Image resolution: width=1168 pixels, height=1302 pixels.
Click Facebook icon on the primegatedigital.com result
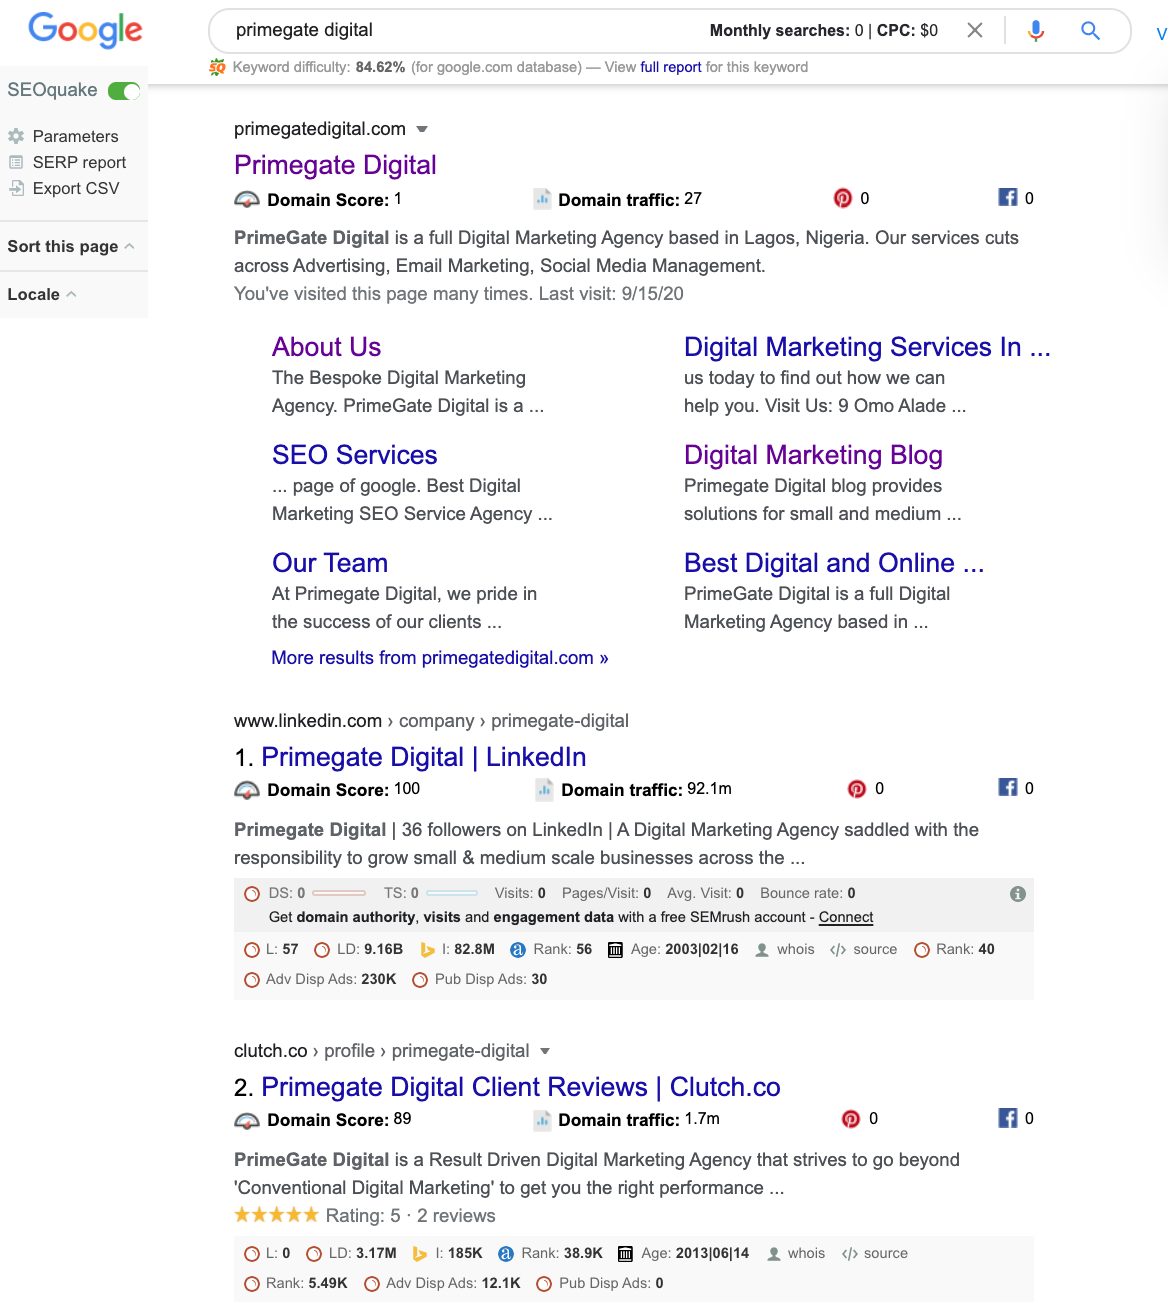[1008, 197]
